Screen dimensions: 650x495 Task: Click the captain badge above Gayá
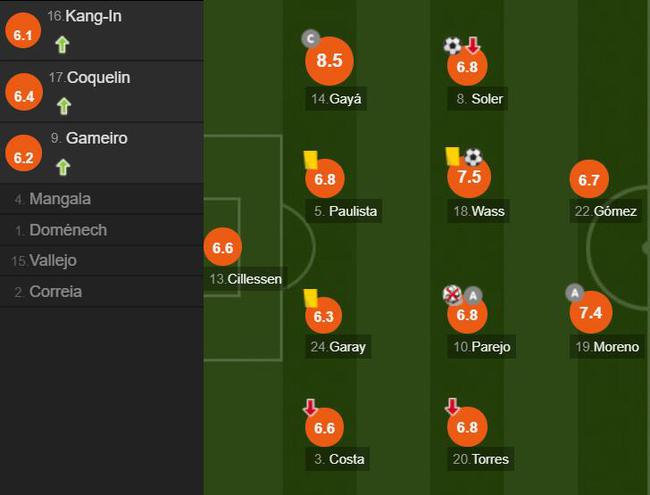coord(310,39)
